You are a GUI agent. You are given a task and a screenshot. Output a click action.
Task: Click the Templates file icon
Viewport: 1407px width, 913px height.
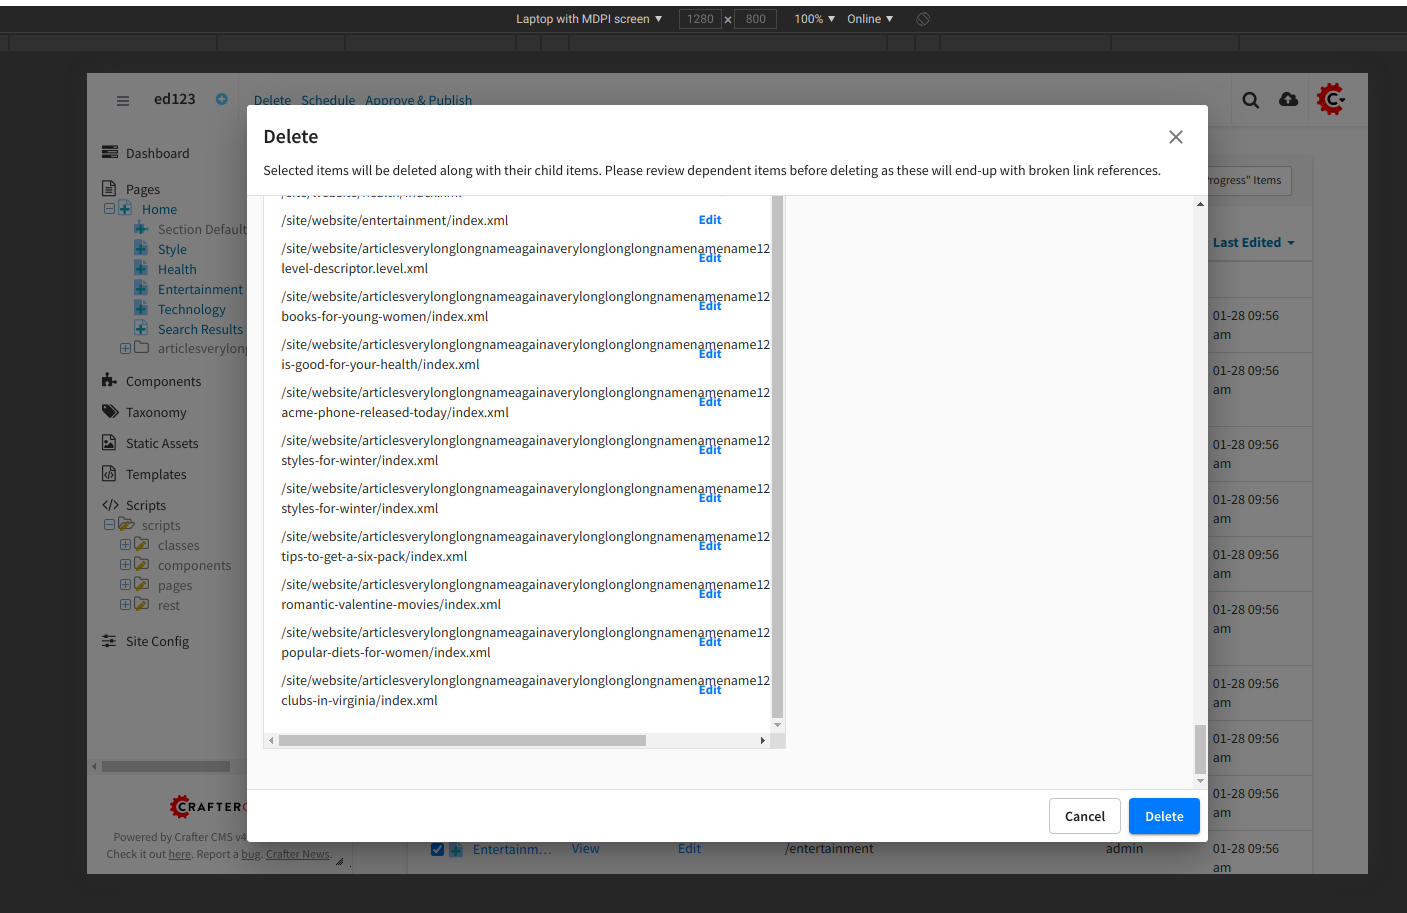(x=109, y=473)
